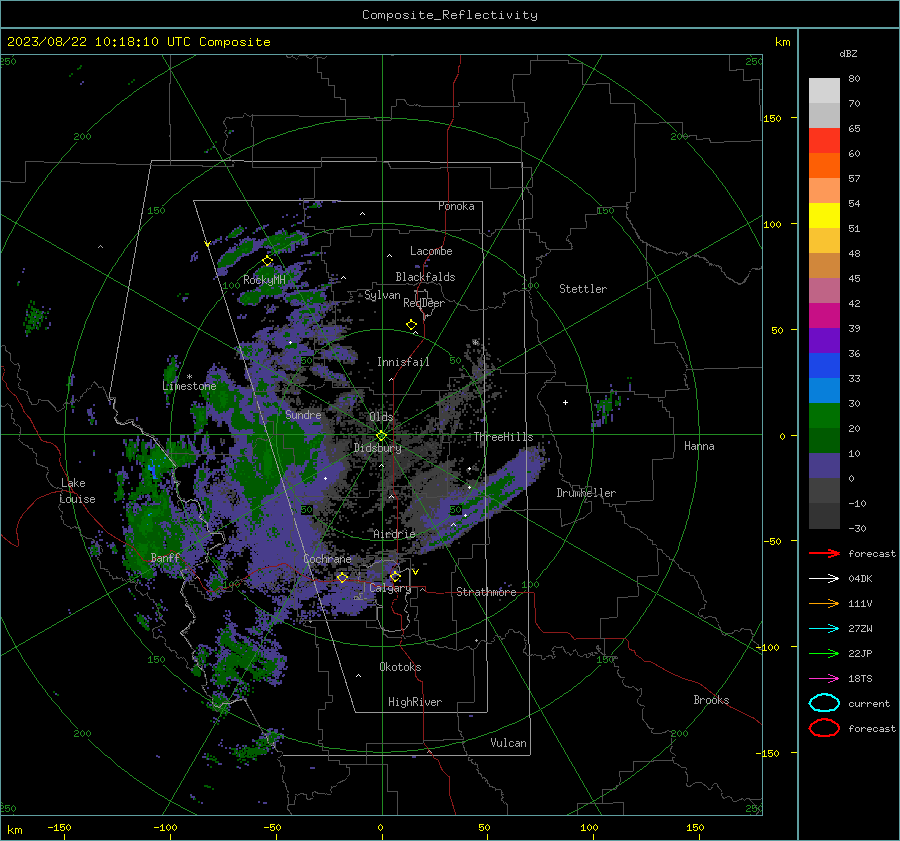
Task: Click the Olds label
Action: pyautogui.click(x=381, y=417)
